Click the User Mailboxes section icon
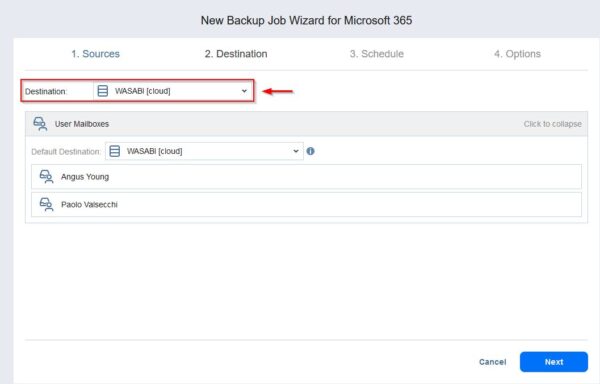The height and width of the screenshot is (384, 600). (40, 124)
